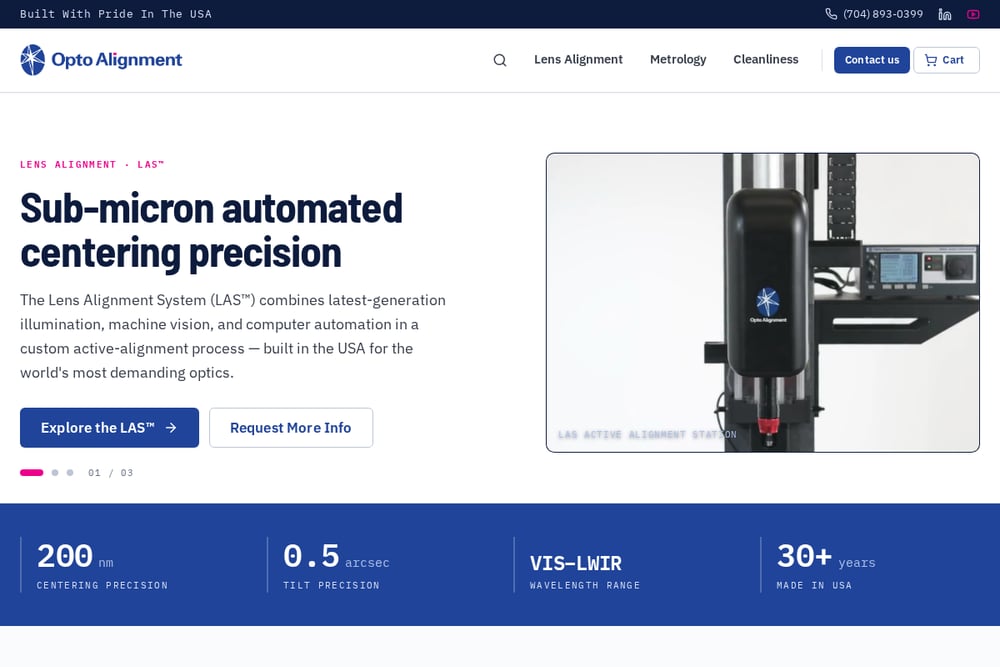The width and height of the screenshot is (1000, 667).
Task: Click the LinkedIn icon in top bar
Action: pos(945,14)
